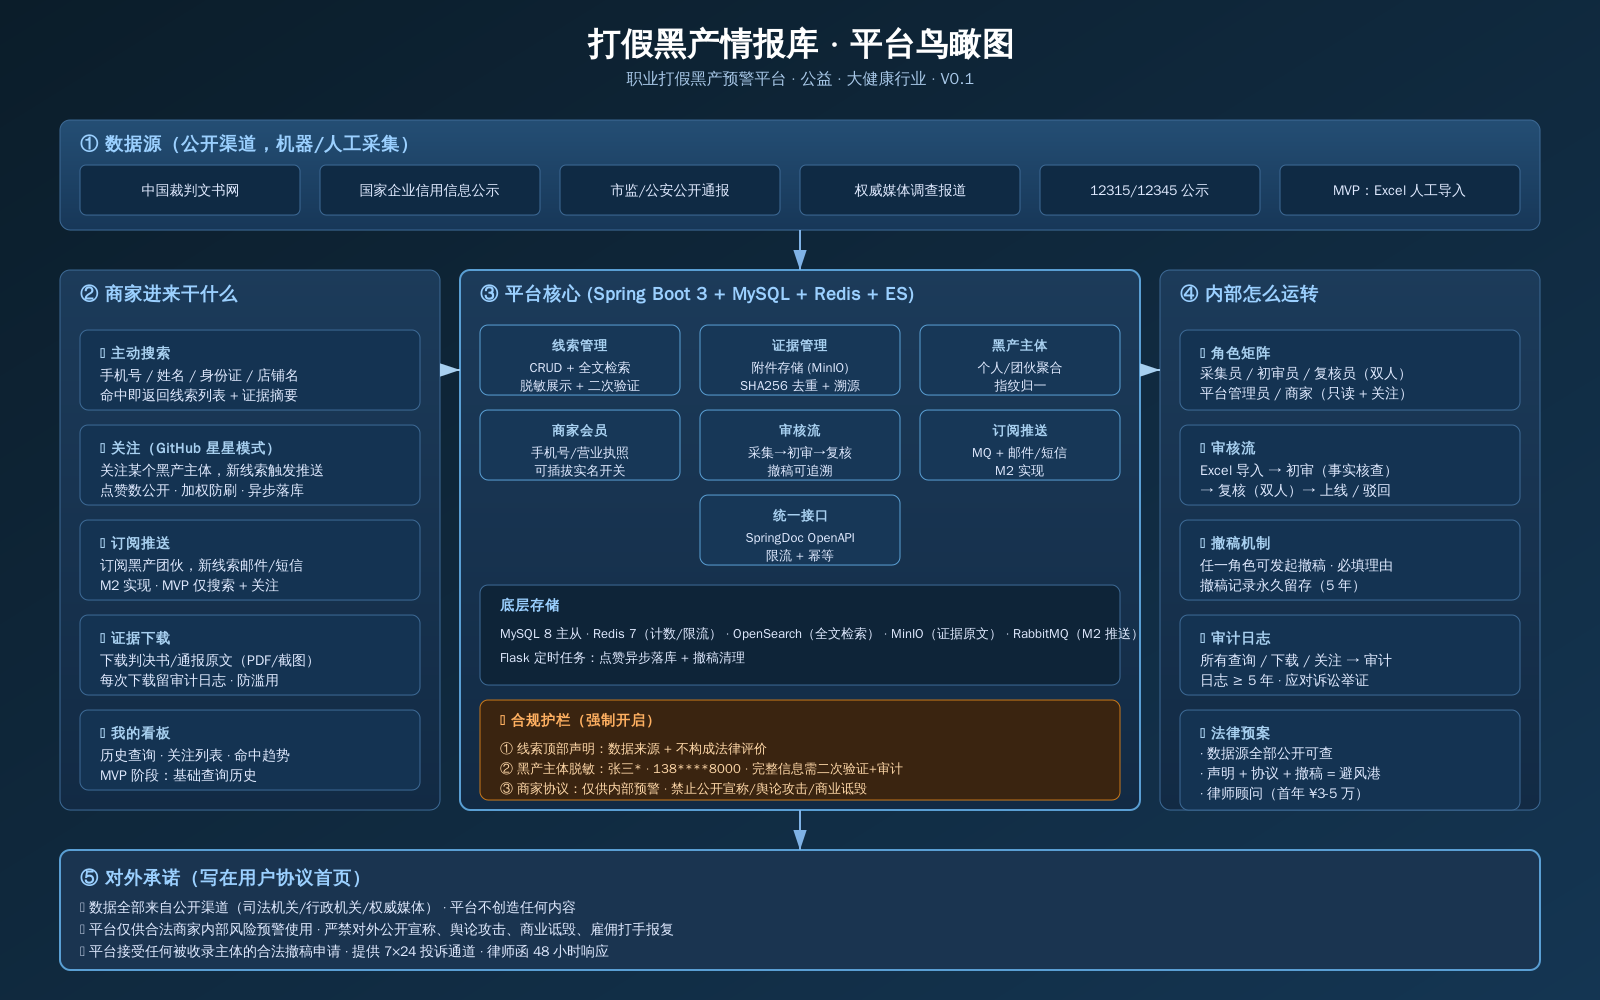Click the 订阅推送 MQ + 邮件/短信 module

pyautogui.click(x=1020, y=445)
